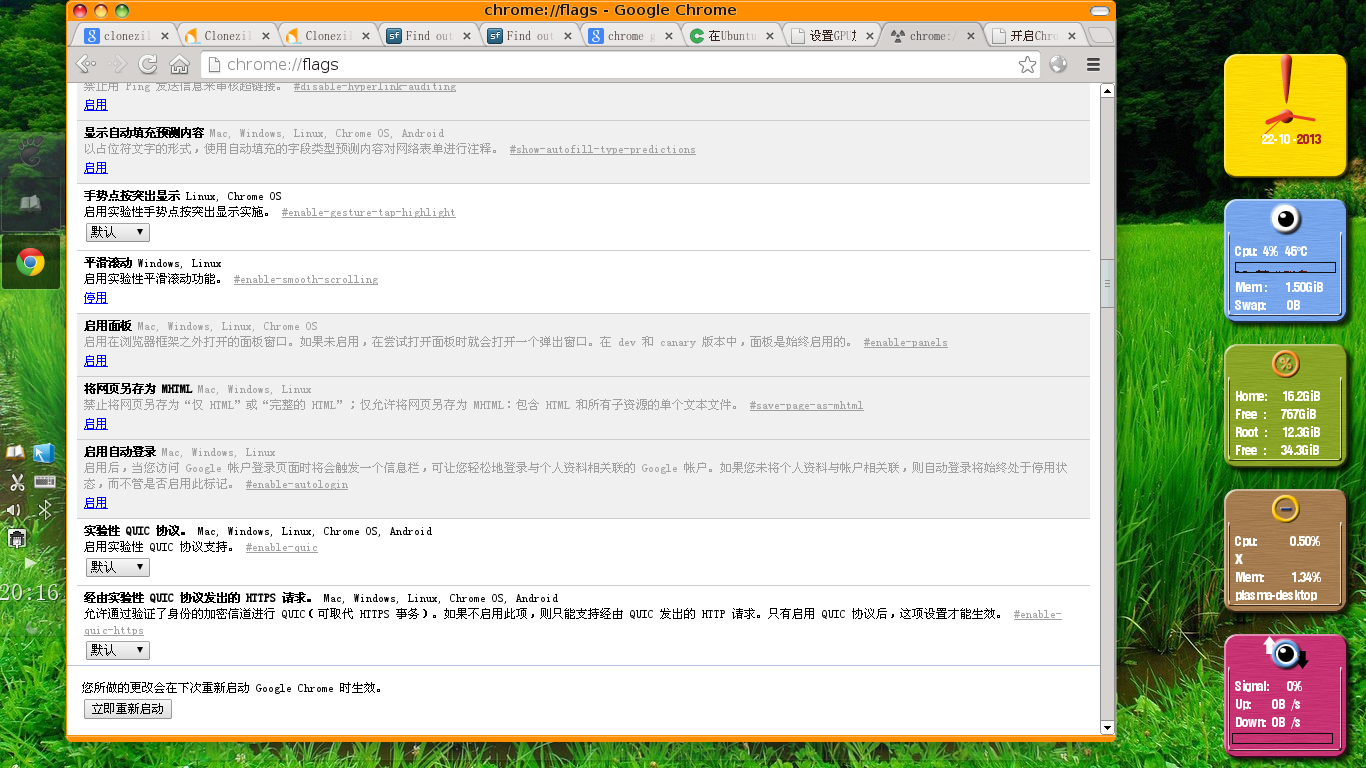This screenshot has width=1366, height=768.
Task: Follow #save-page-as-mhtml anchor link
Action: click(x=806, y=406)
